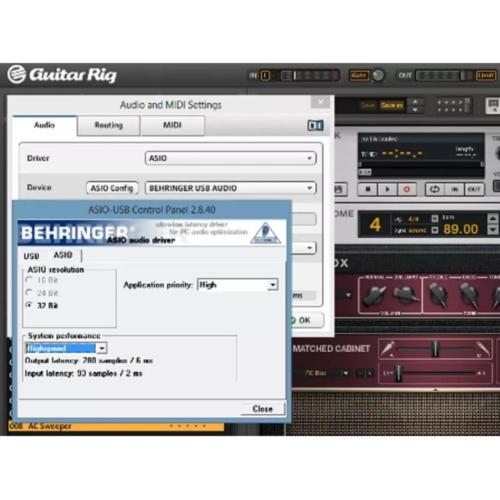This screenshot has width=500, height=500.
Task: Click the tapedeck position timeline bar
Action: (421, 164)
